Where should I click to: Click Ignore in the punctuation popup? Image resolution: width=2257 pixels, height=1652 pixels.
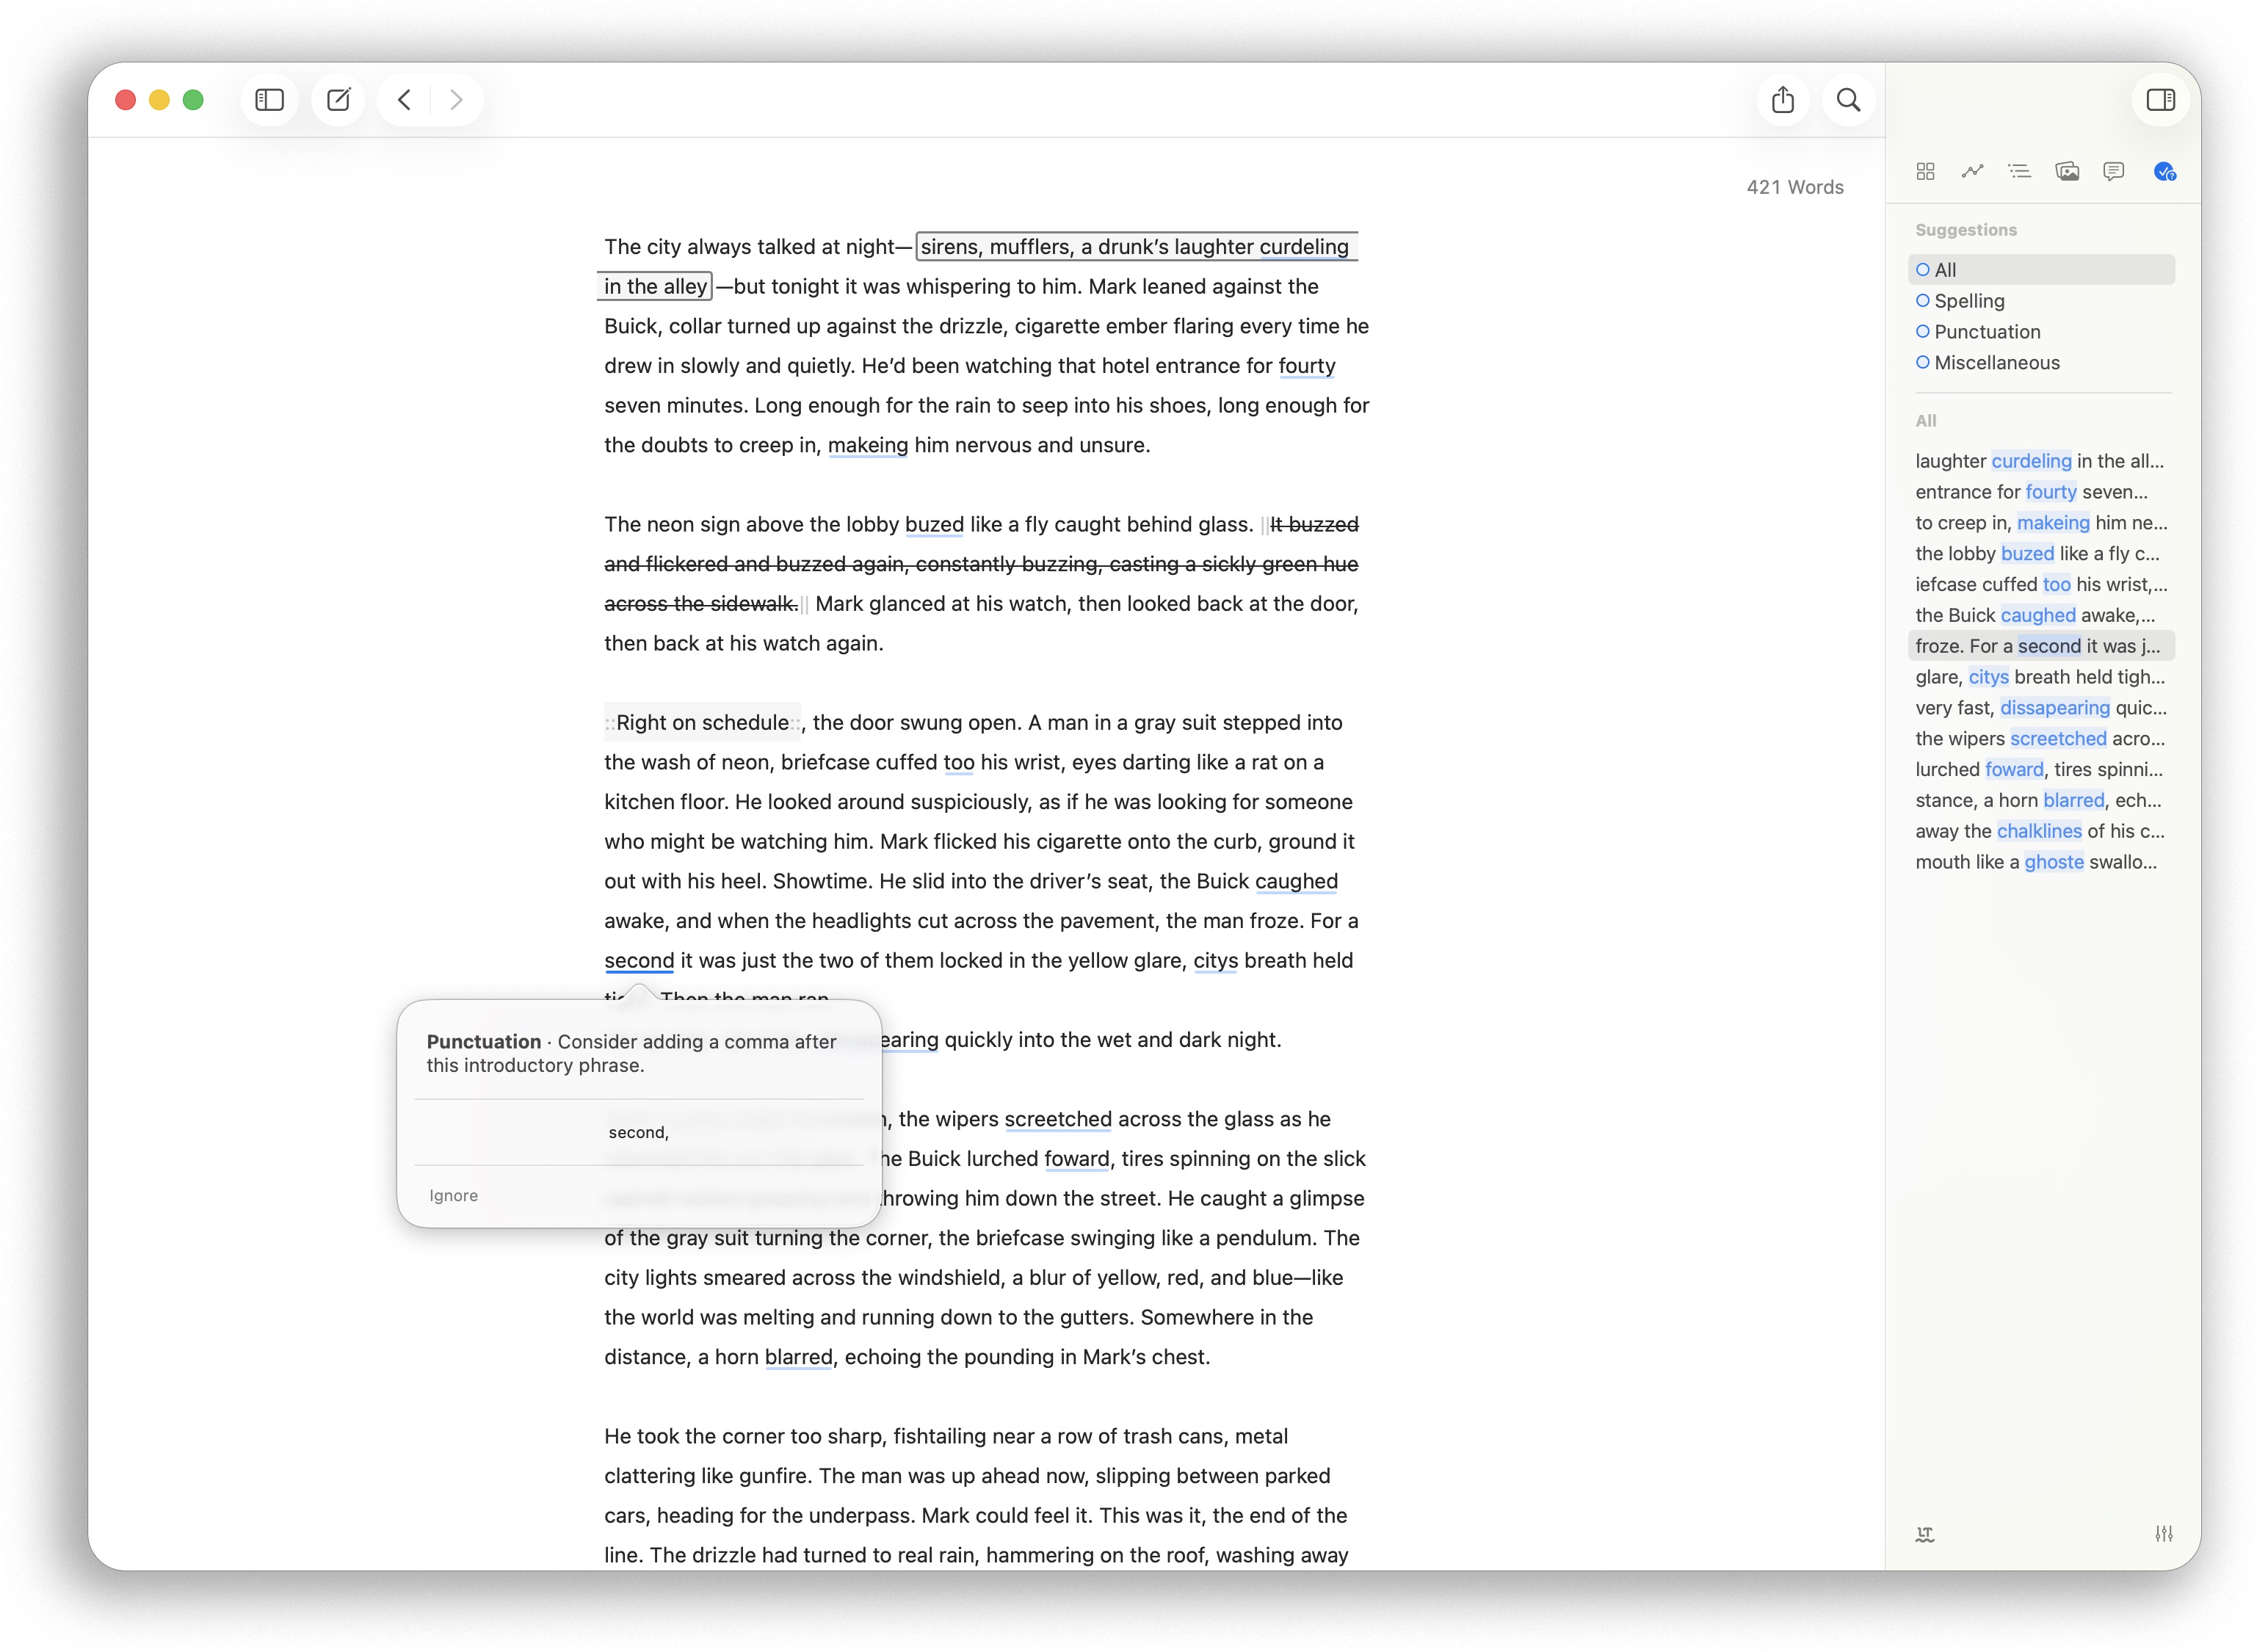click(453, 1196)
